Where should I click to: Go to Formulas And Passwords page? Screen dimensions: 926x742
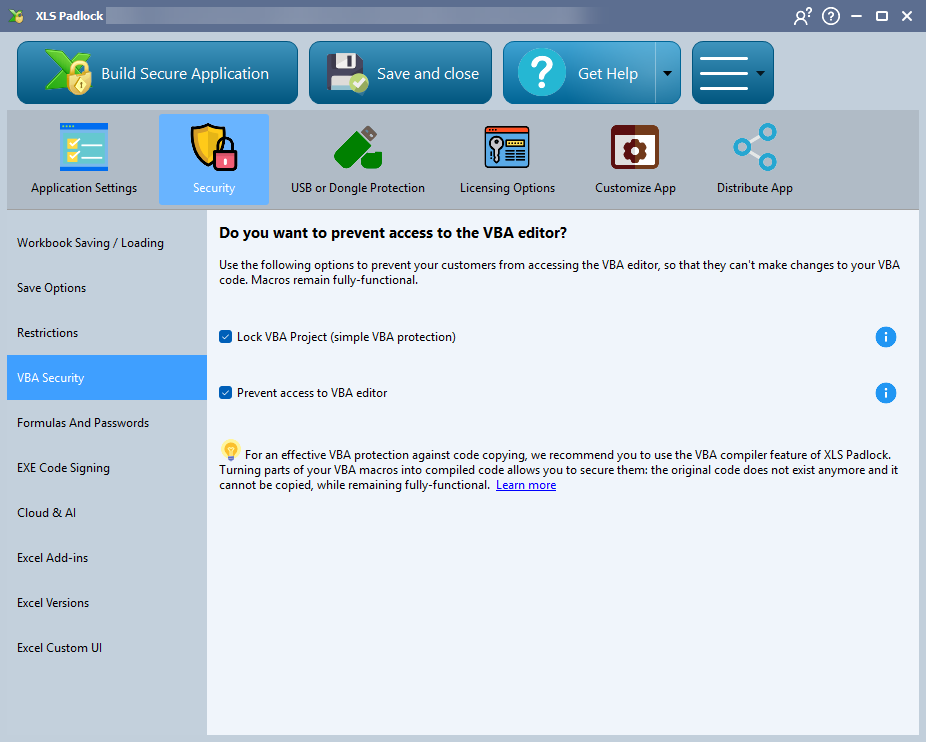coord(107,422)
